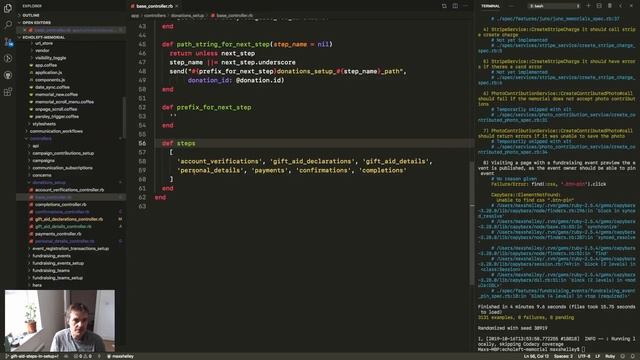
Task: Switch to the TERMINAL panel tab
Action: pos(491,6)
